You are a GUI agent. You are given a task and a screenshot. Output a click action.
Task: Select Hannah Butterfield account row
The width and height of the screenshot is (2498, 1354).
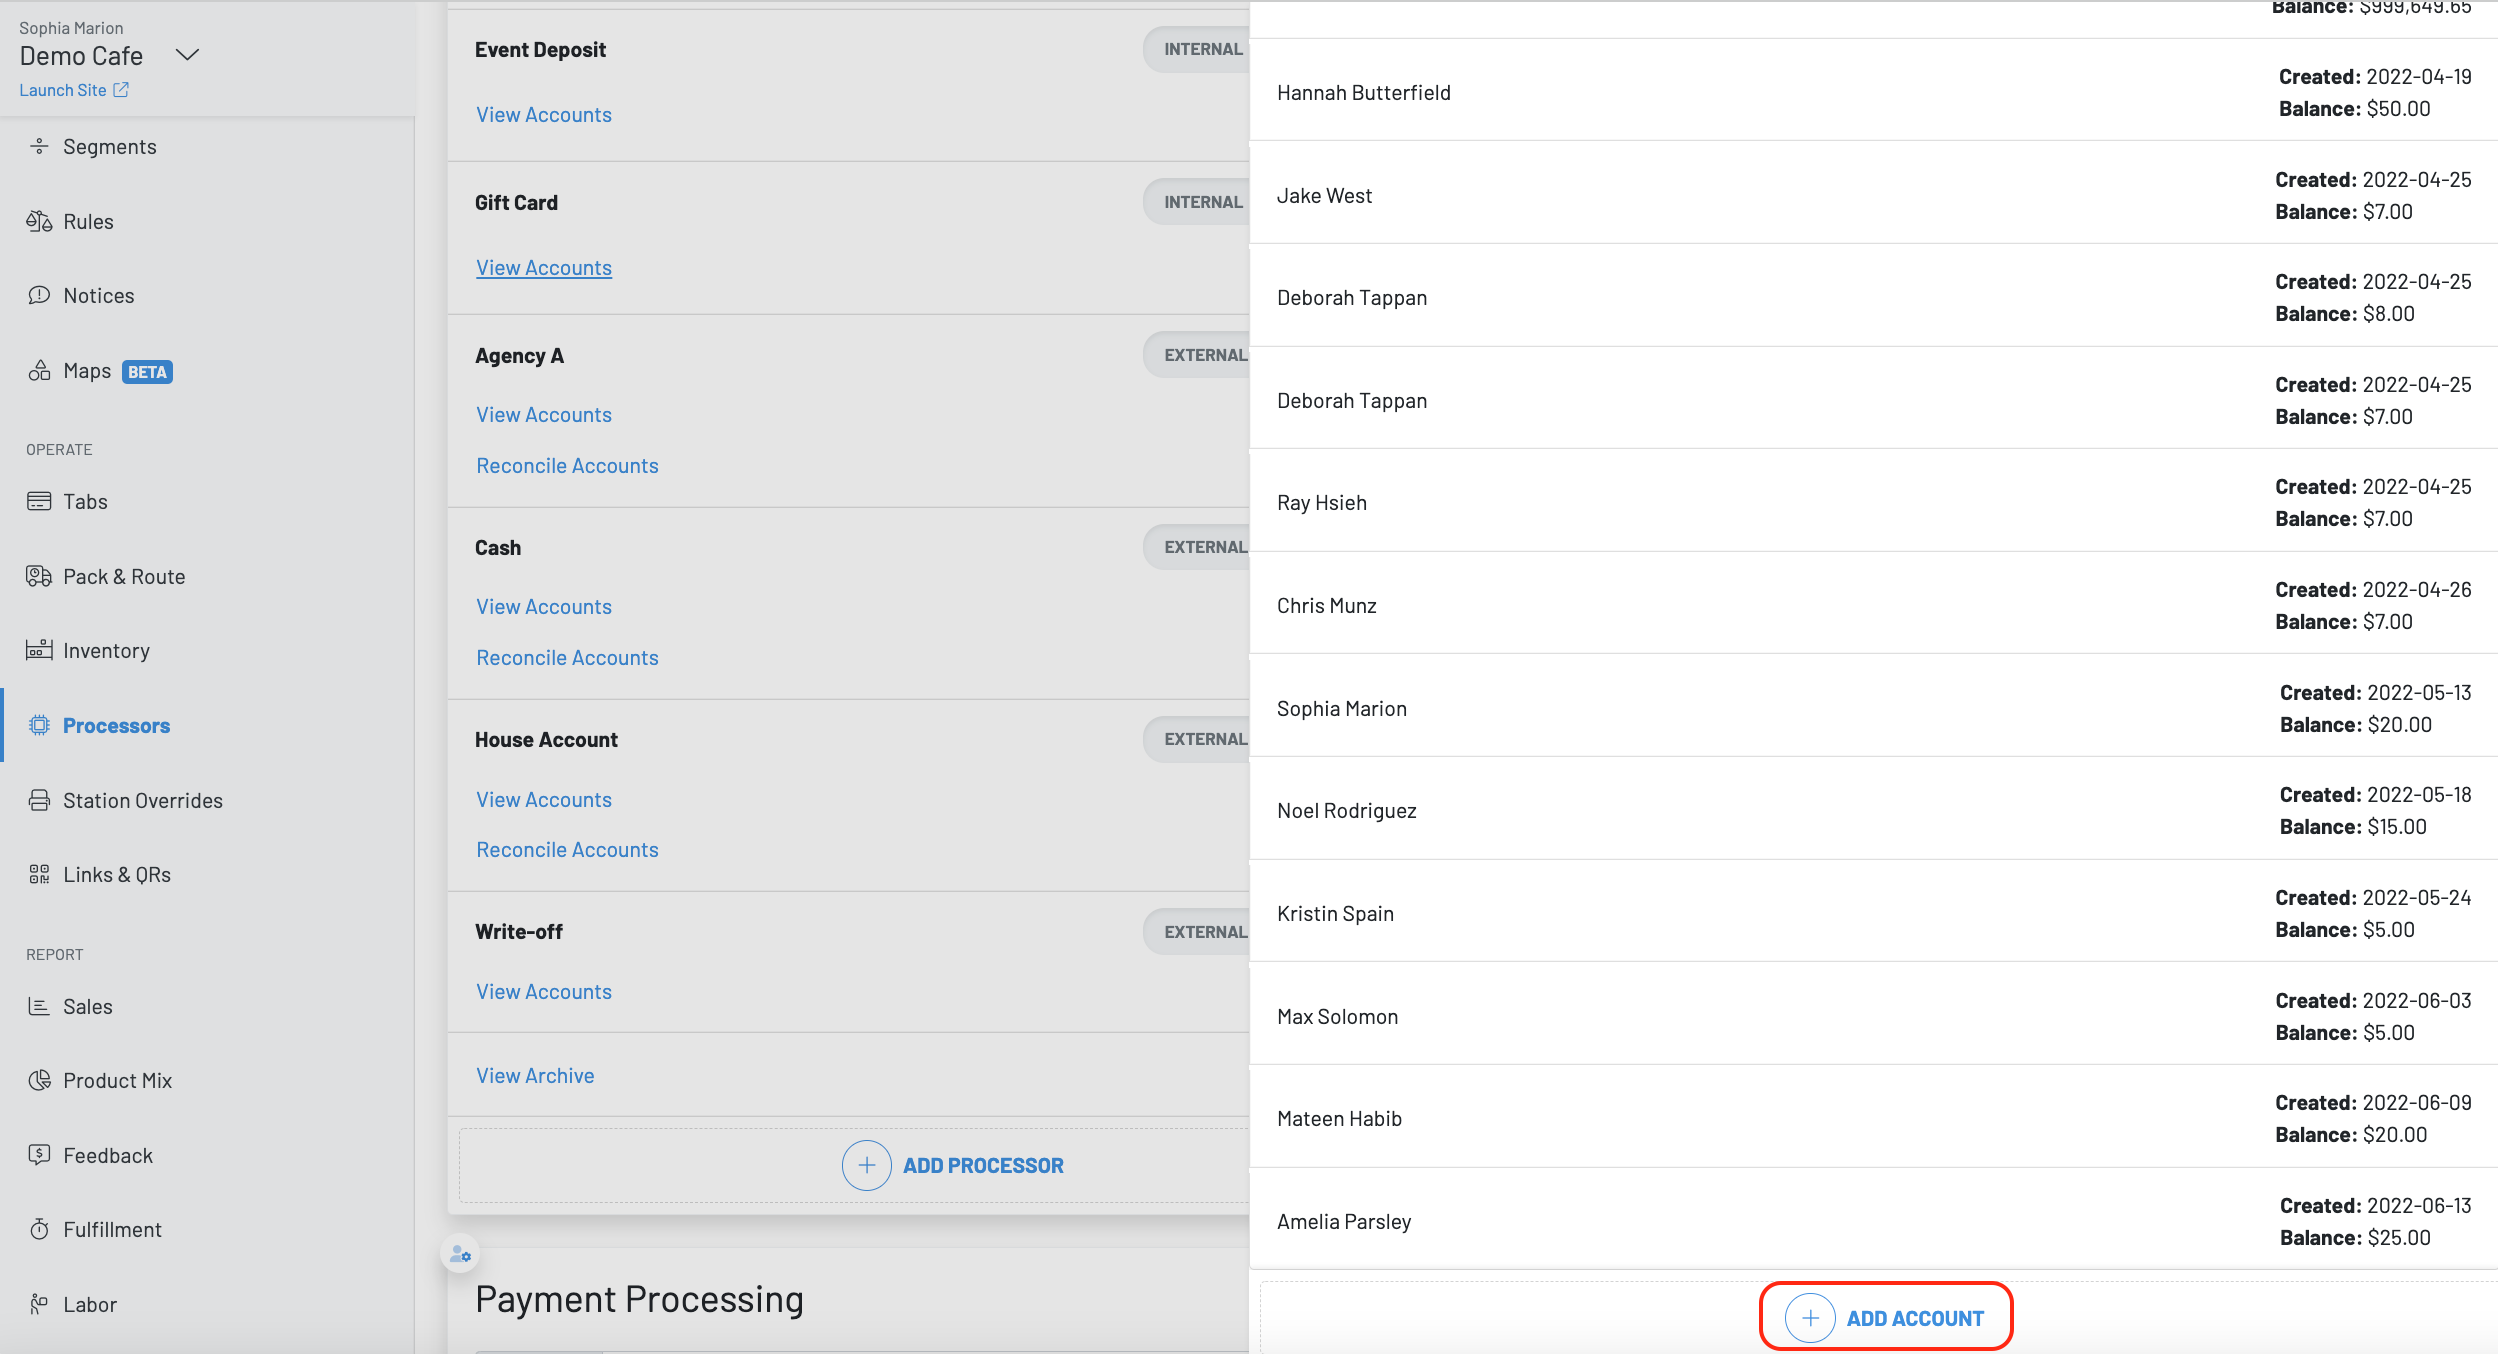(x=1364, y=93)
